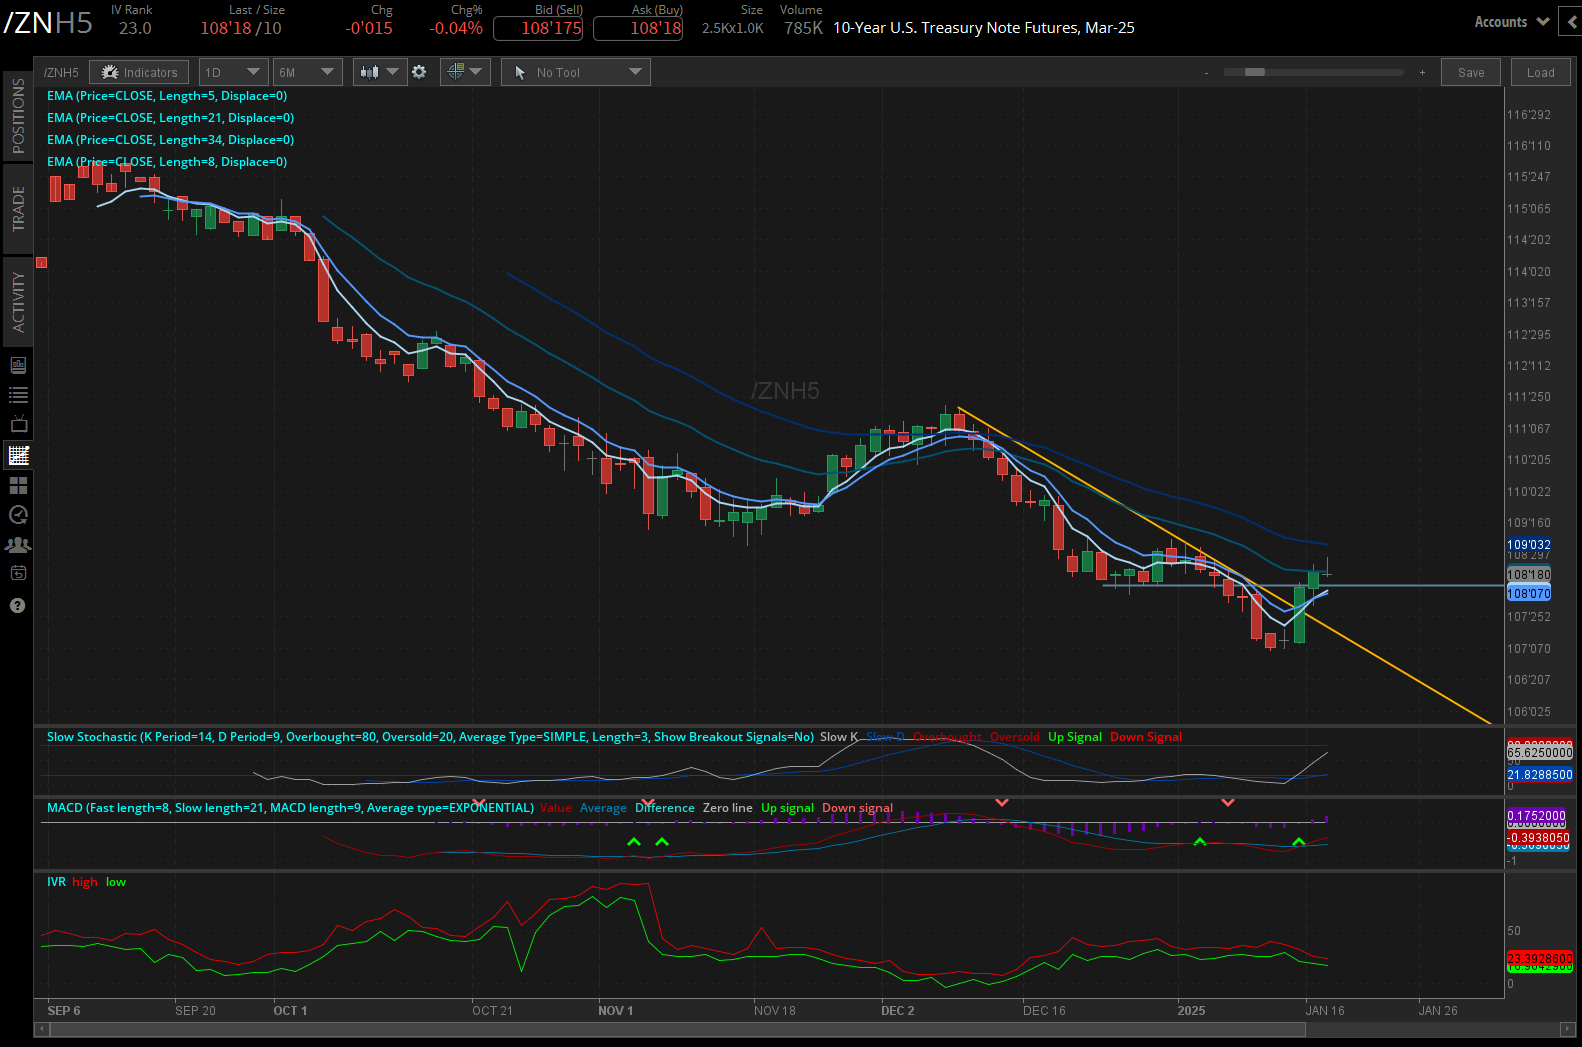
Task: Open the clock history icon
Action: tap(18, 515)
